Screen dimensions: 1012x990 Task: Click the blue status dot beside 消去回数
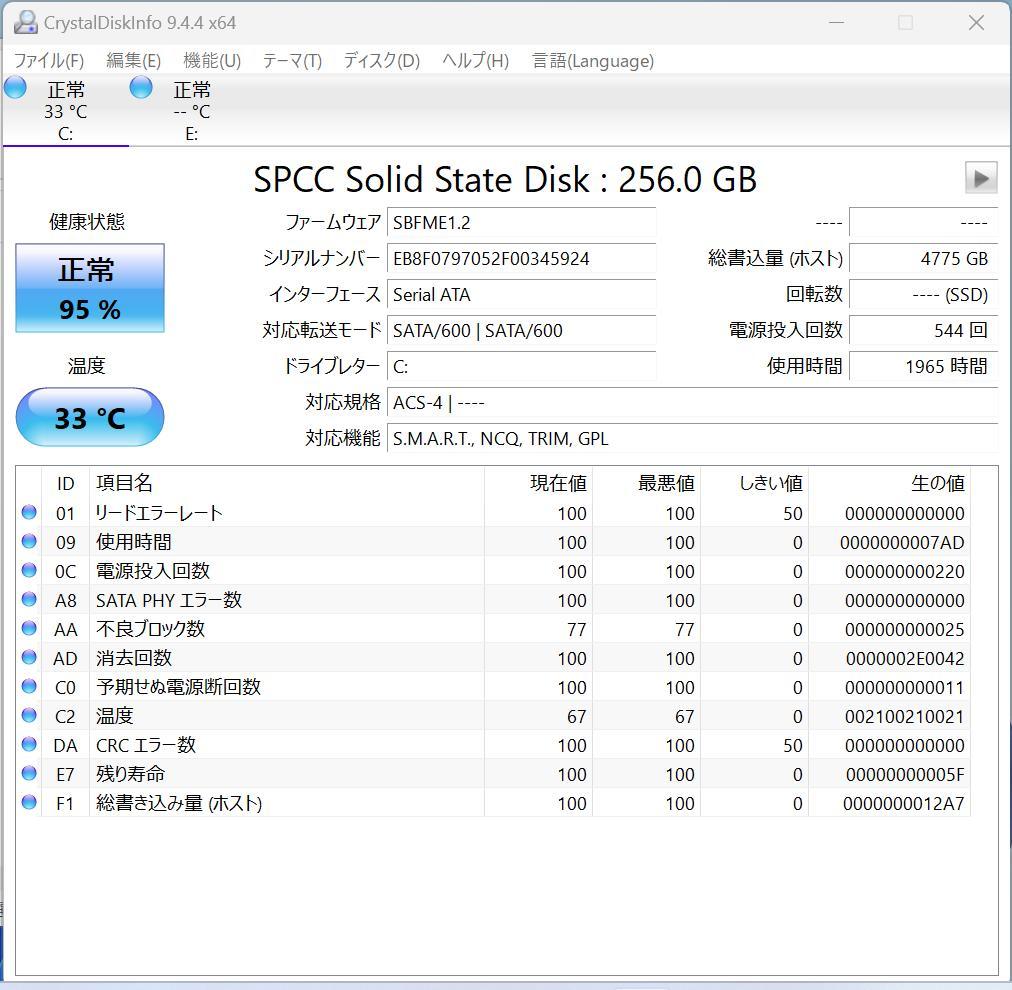tap(29, 658)
